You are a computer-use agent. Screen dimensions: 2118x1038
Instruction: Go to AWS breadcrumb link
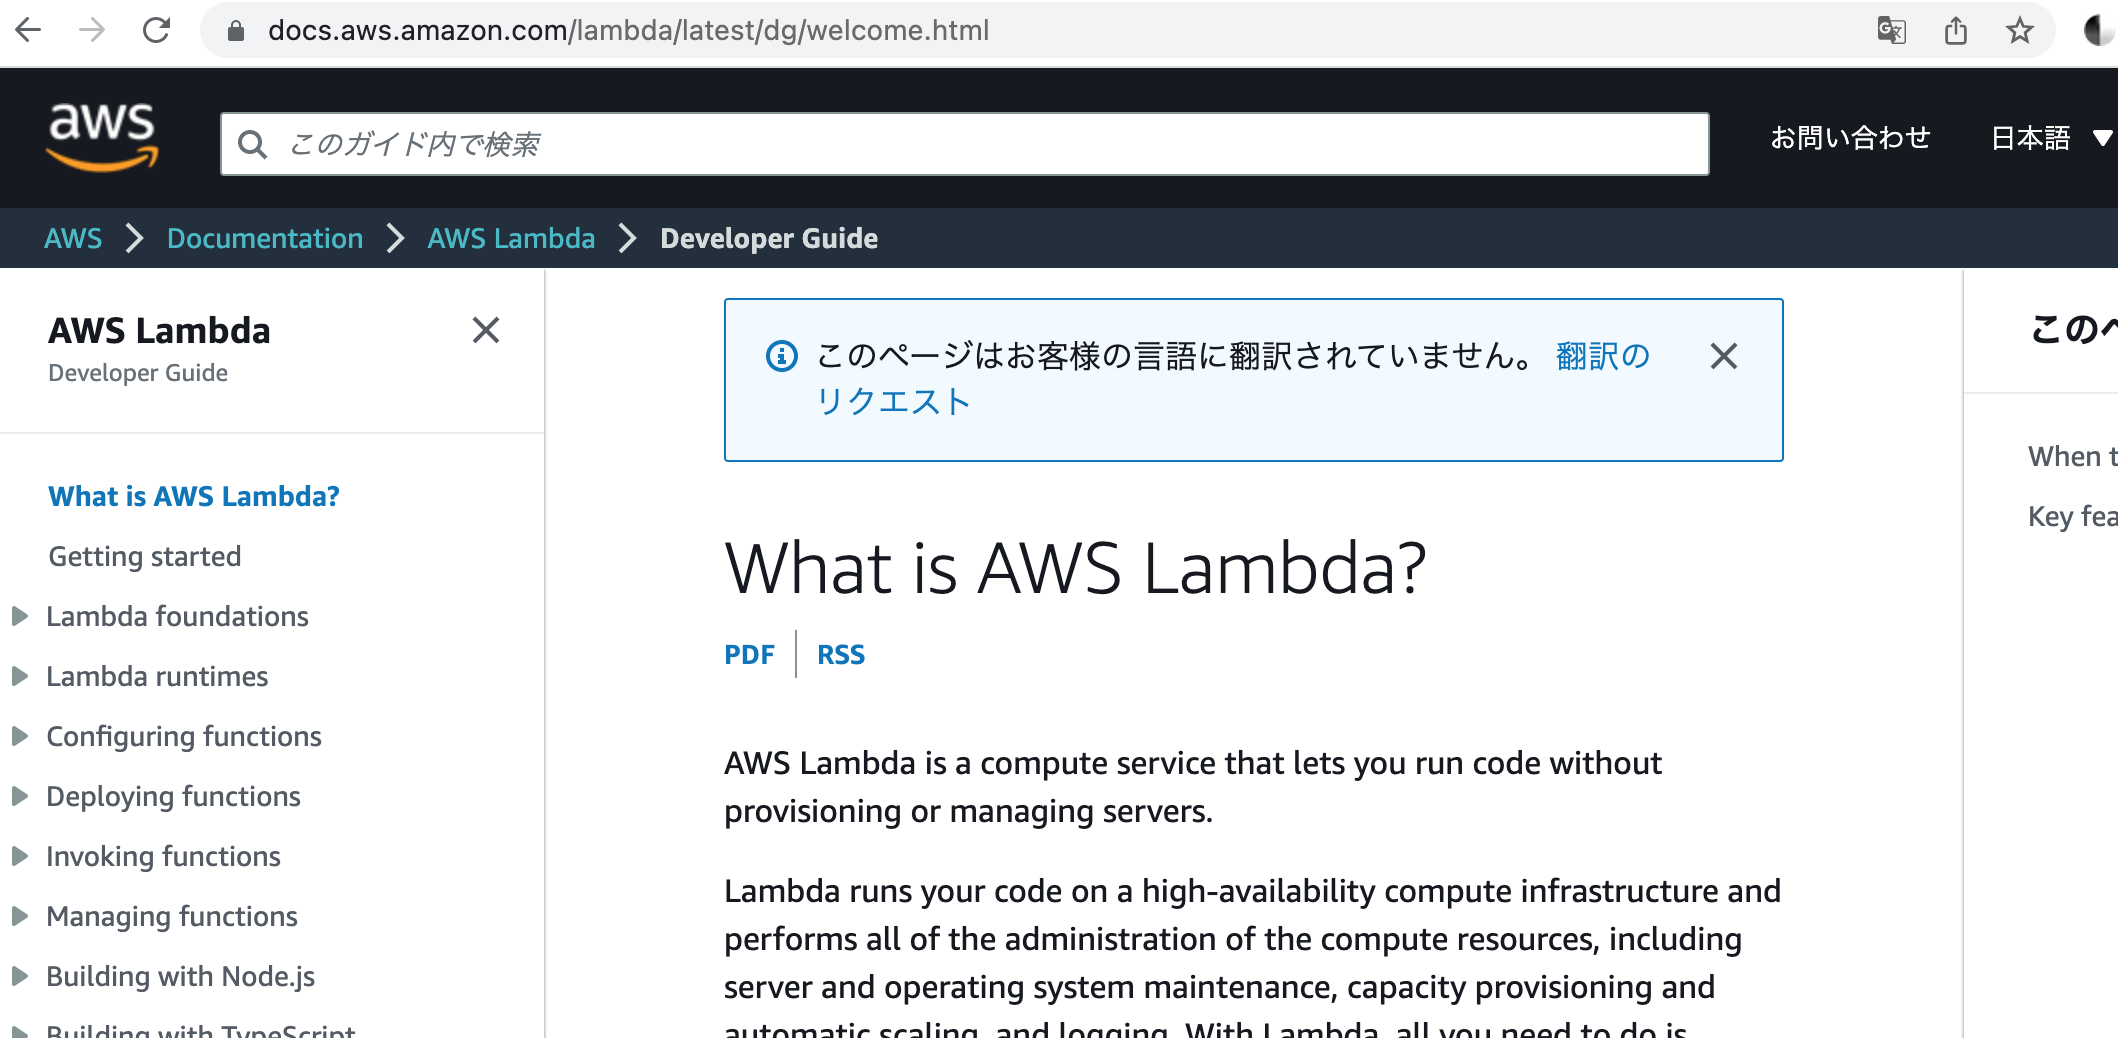click(x=73, y=238)
